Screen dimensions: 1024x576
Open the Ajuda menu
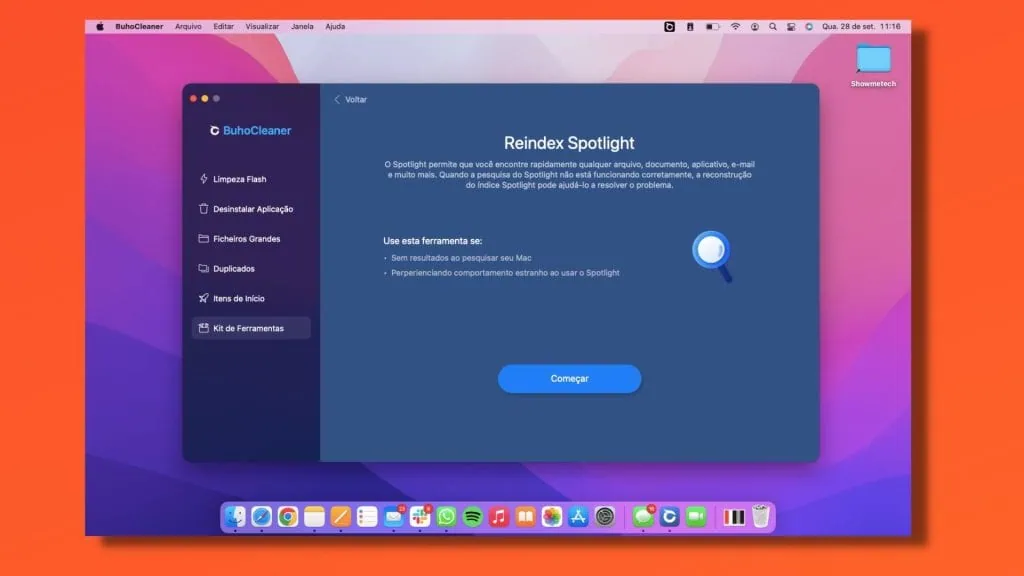[335, 27]
